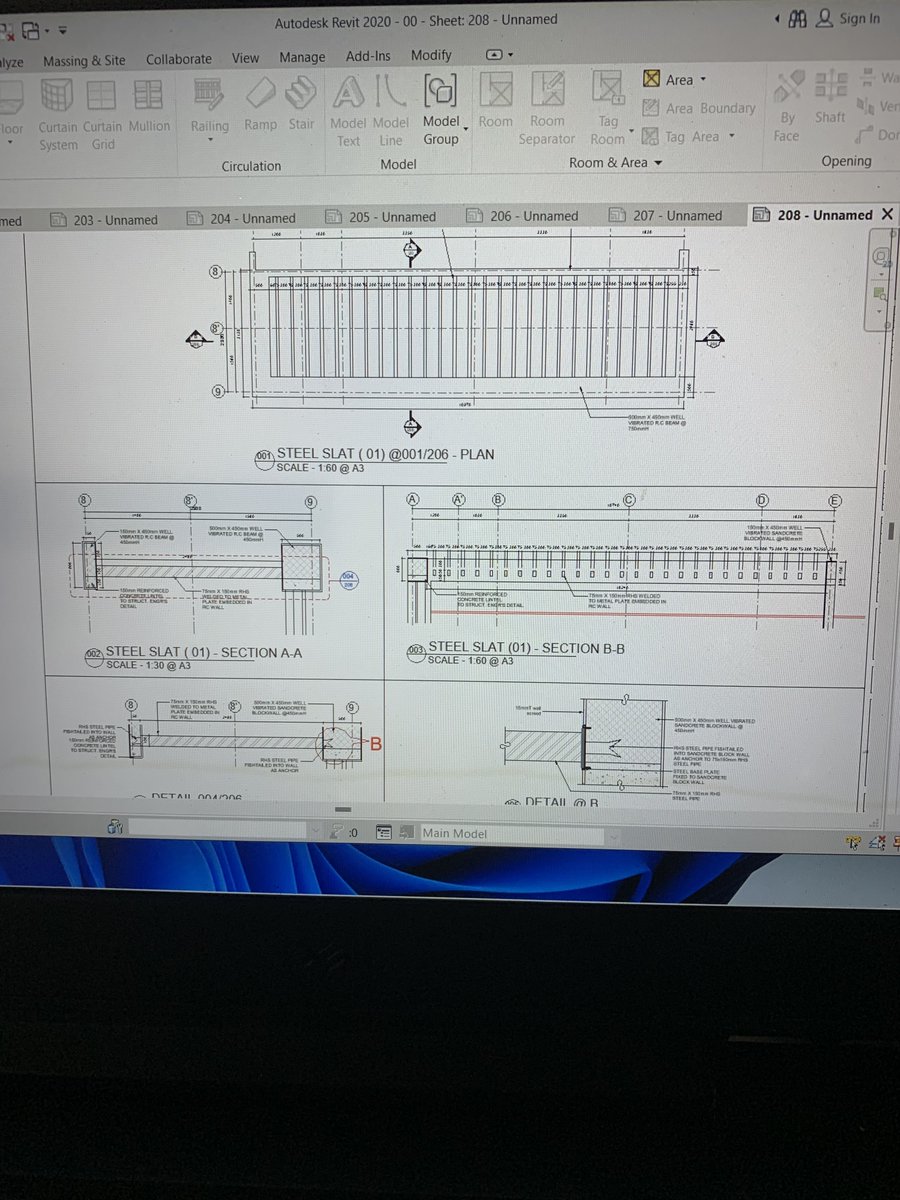900x1200 pixels.
Task: Open the Tag Area dropdown arrow
Action: [x=731, y=137]
